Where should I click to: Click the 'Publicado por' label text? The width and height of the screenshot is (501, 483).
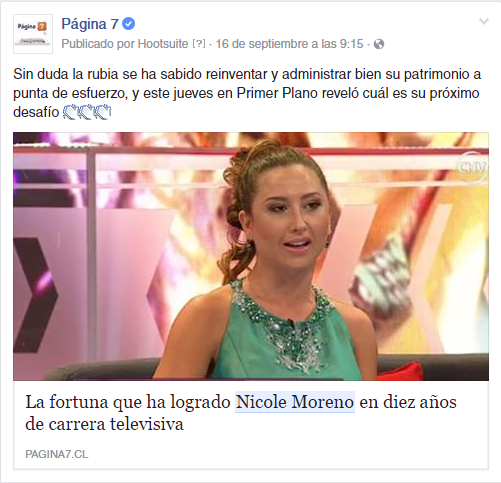coord(98,44)
